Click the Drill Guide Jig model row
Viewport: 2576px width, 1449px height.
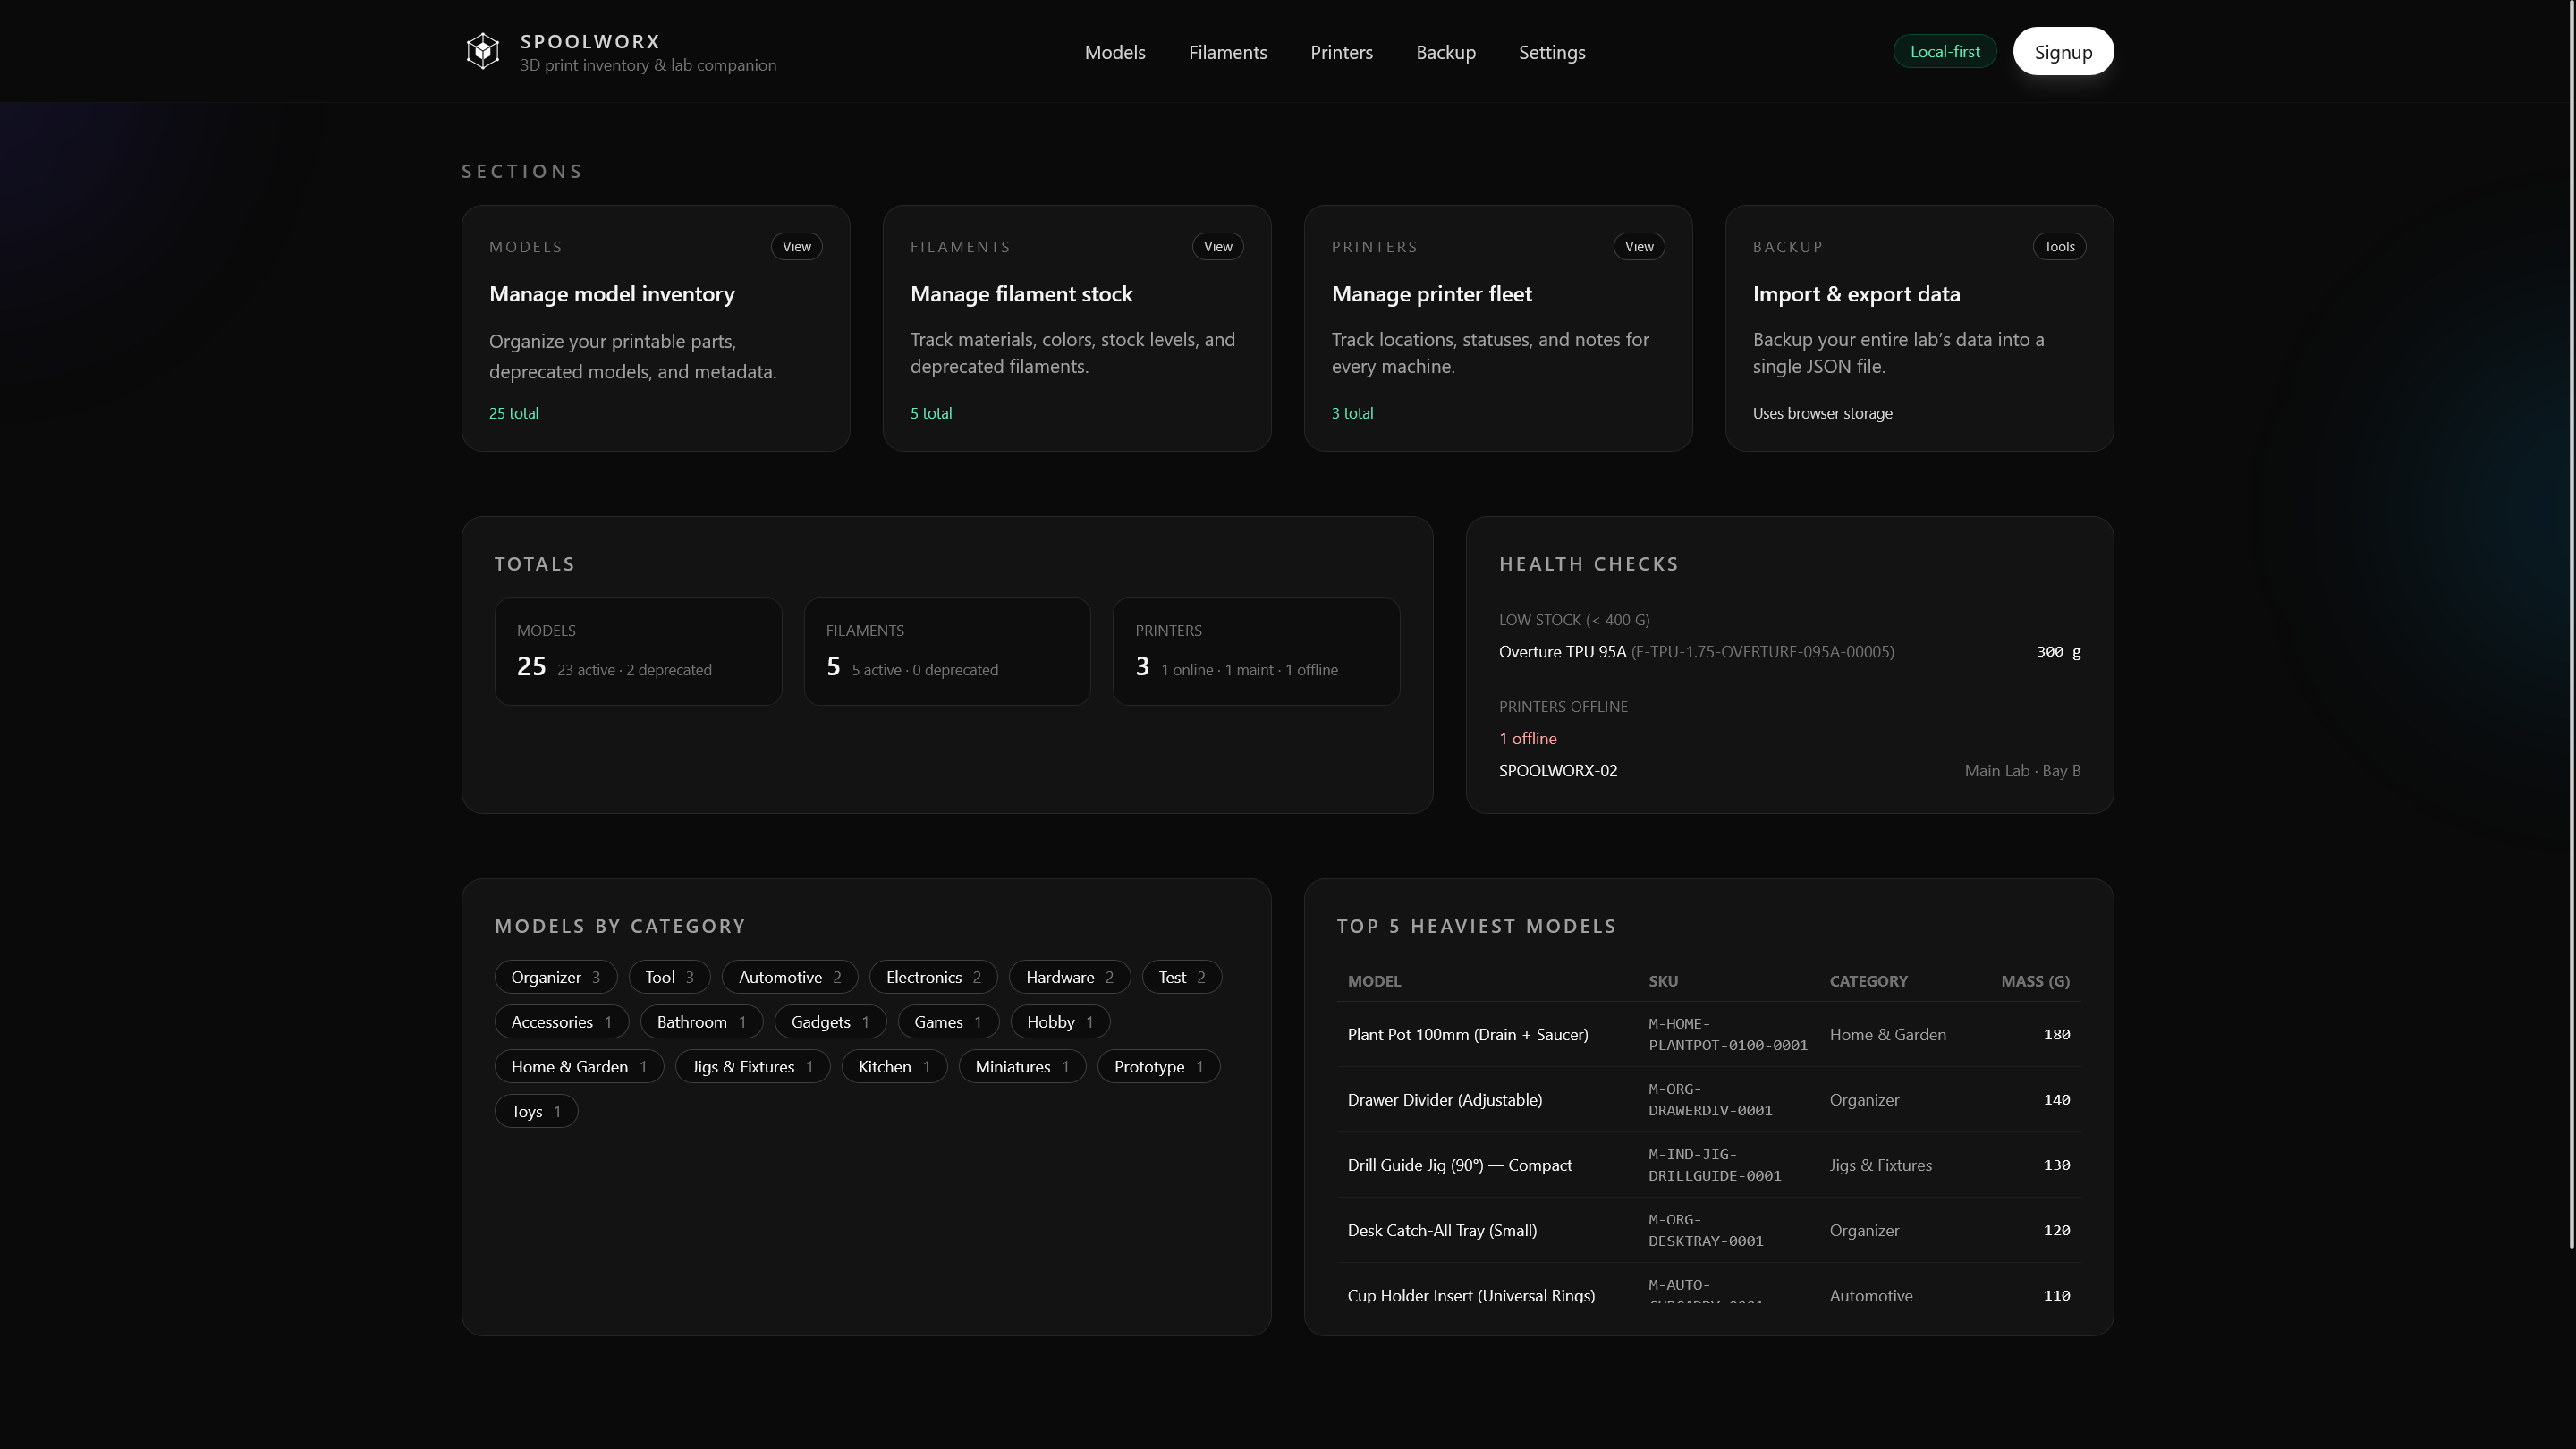(1708, 1165)
